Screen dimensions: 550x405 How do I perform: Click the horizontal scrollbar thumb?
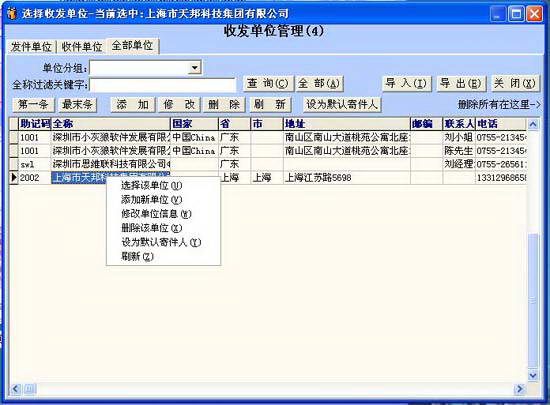pos(29,389)
